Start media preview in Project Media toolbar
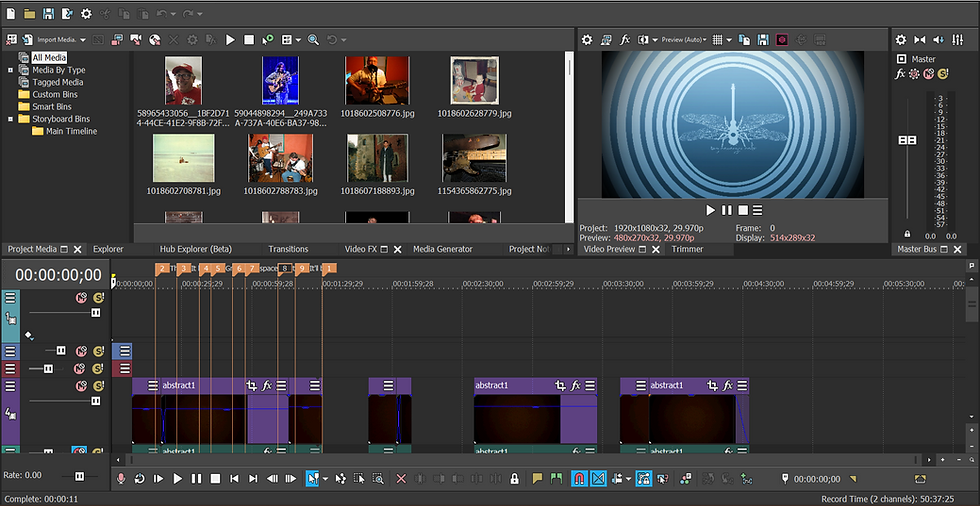 [x=230, y=40]
